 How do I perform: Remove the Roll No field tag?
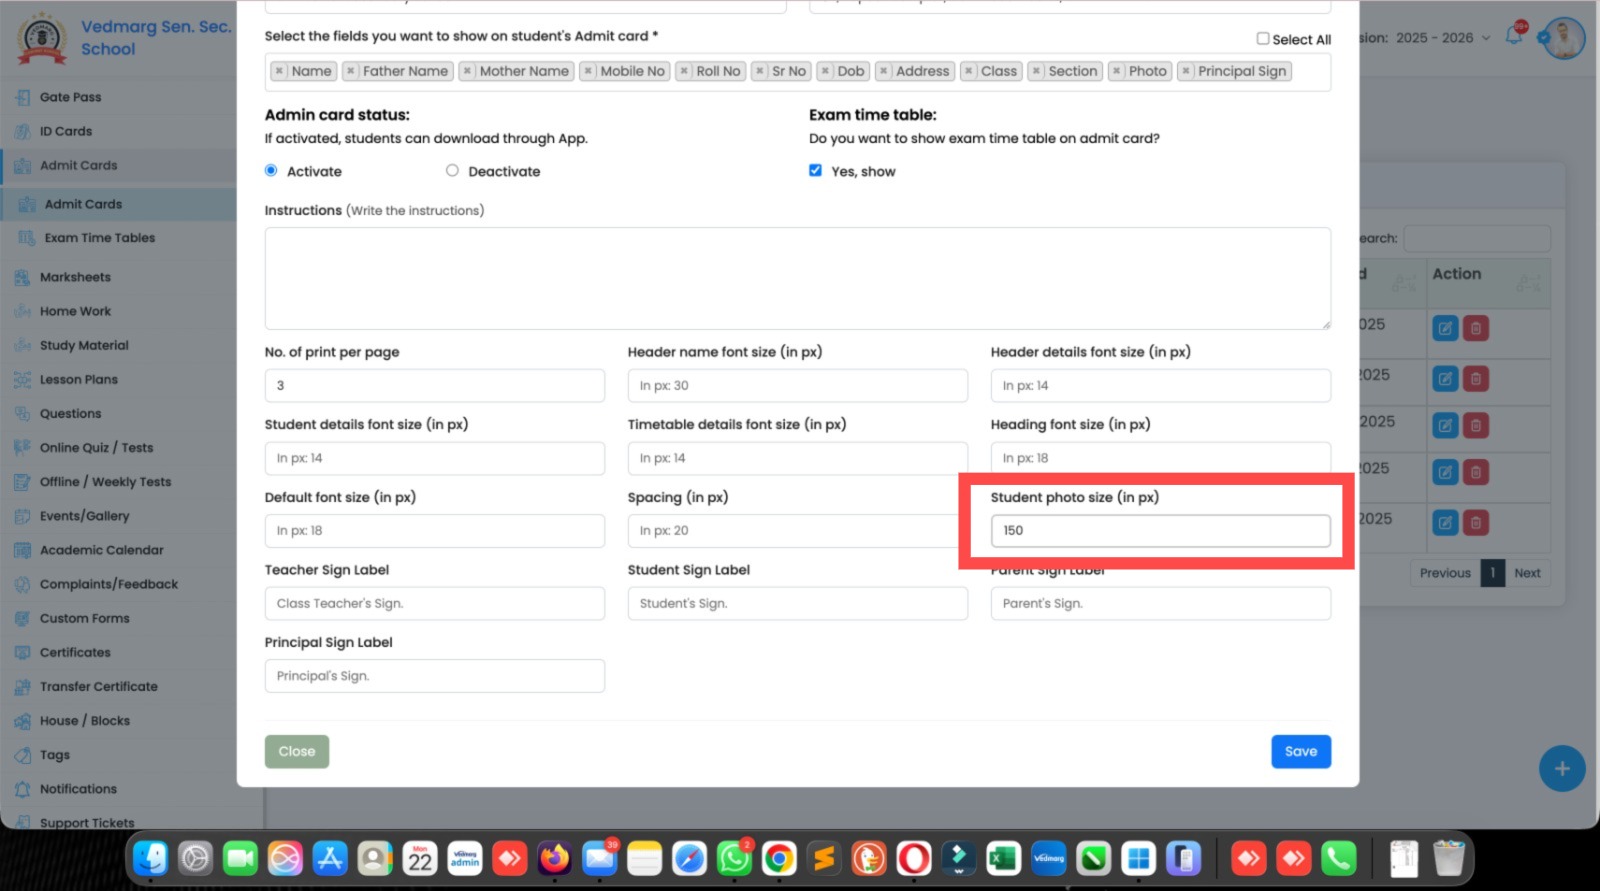click(x=684, y=71)
